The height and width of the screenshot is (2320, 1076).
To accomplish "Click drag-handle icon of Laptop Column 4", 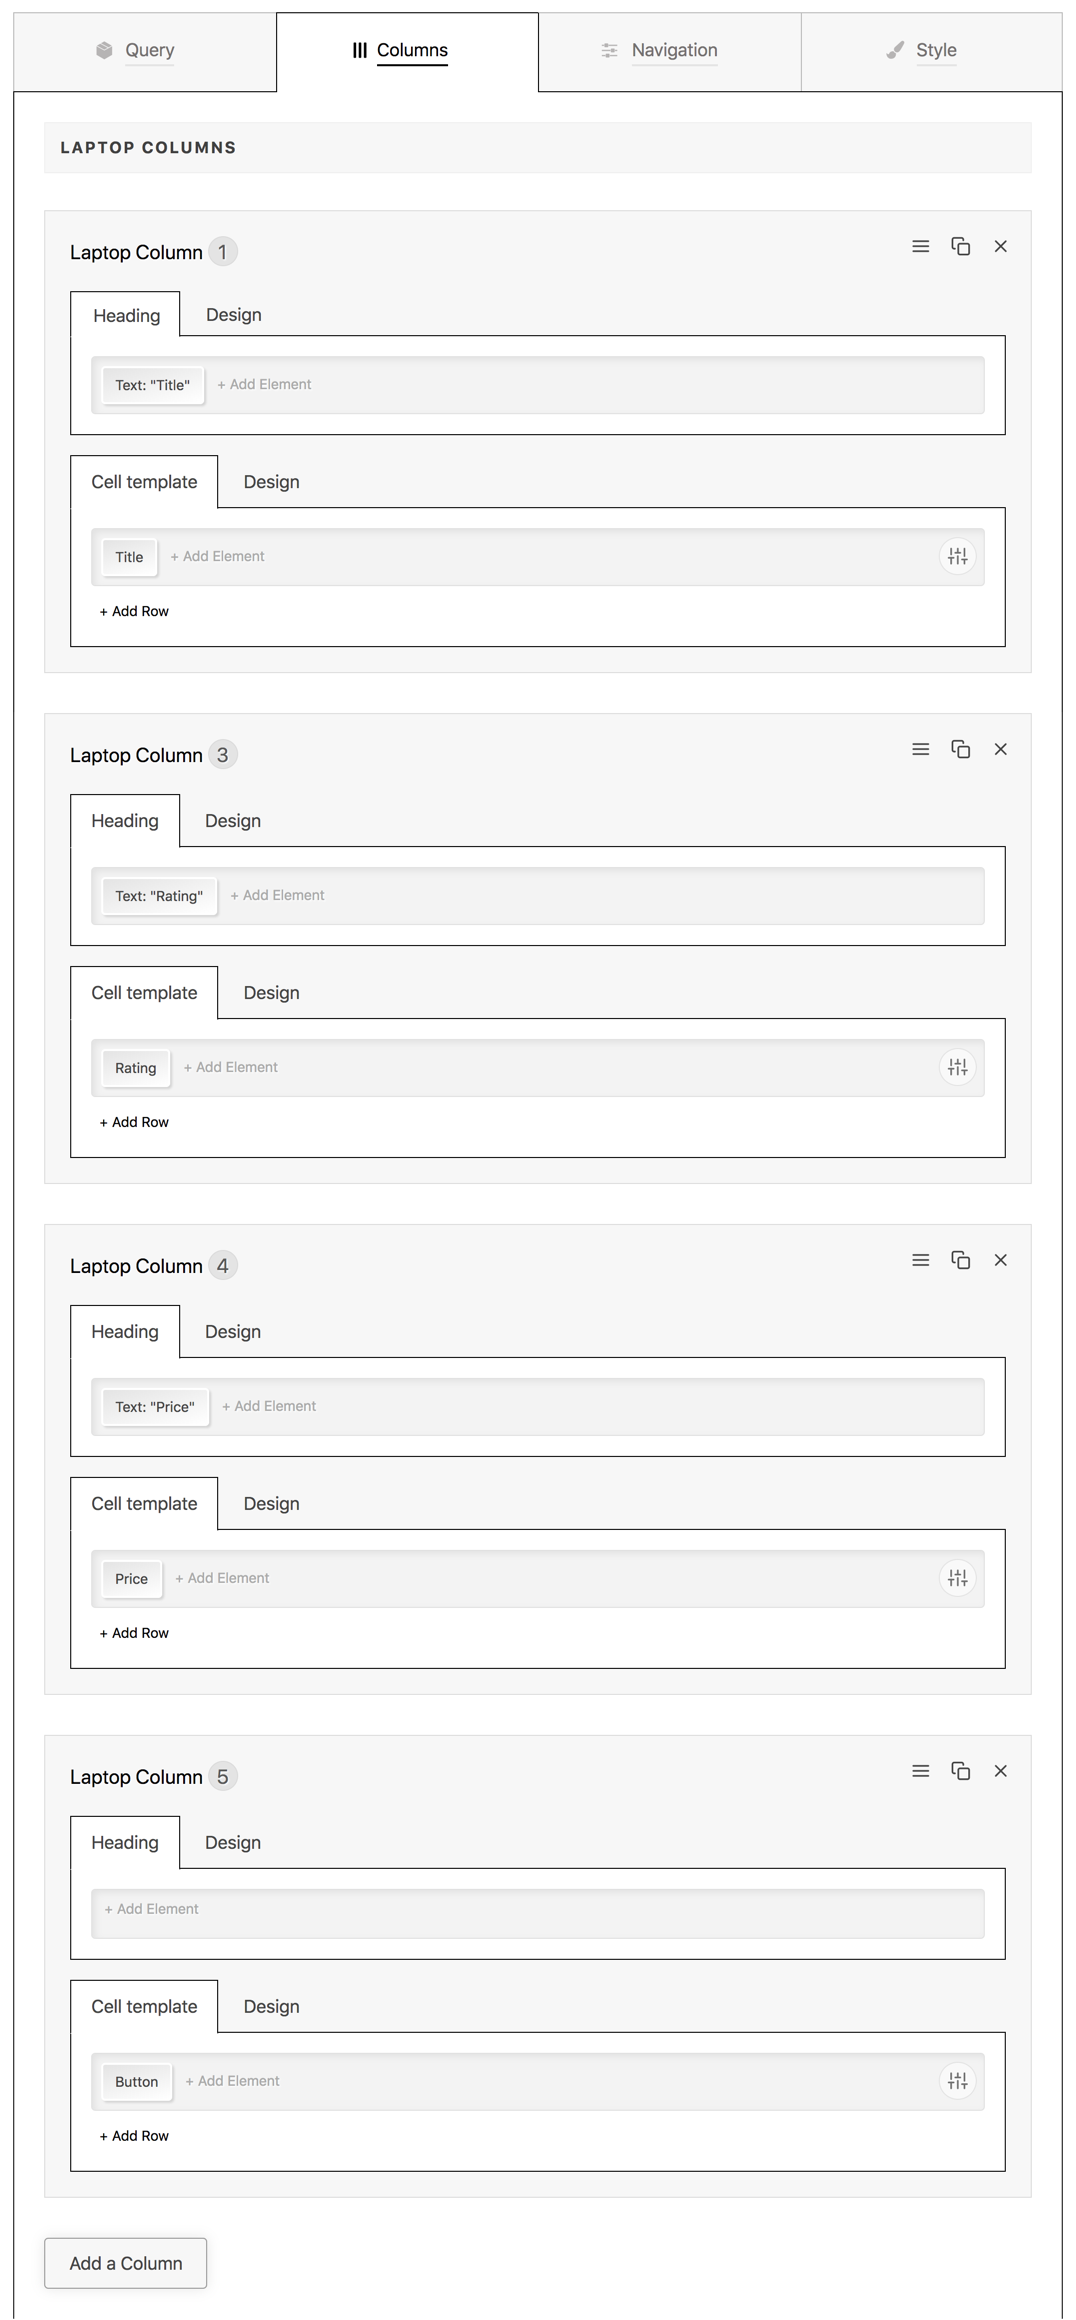I will click(x=920, y=1260).
